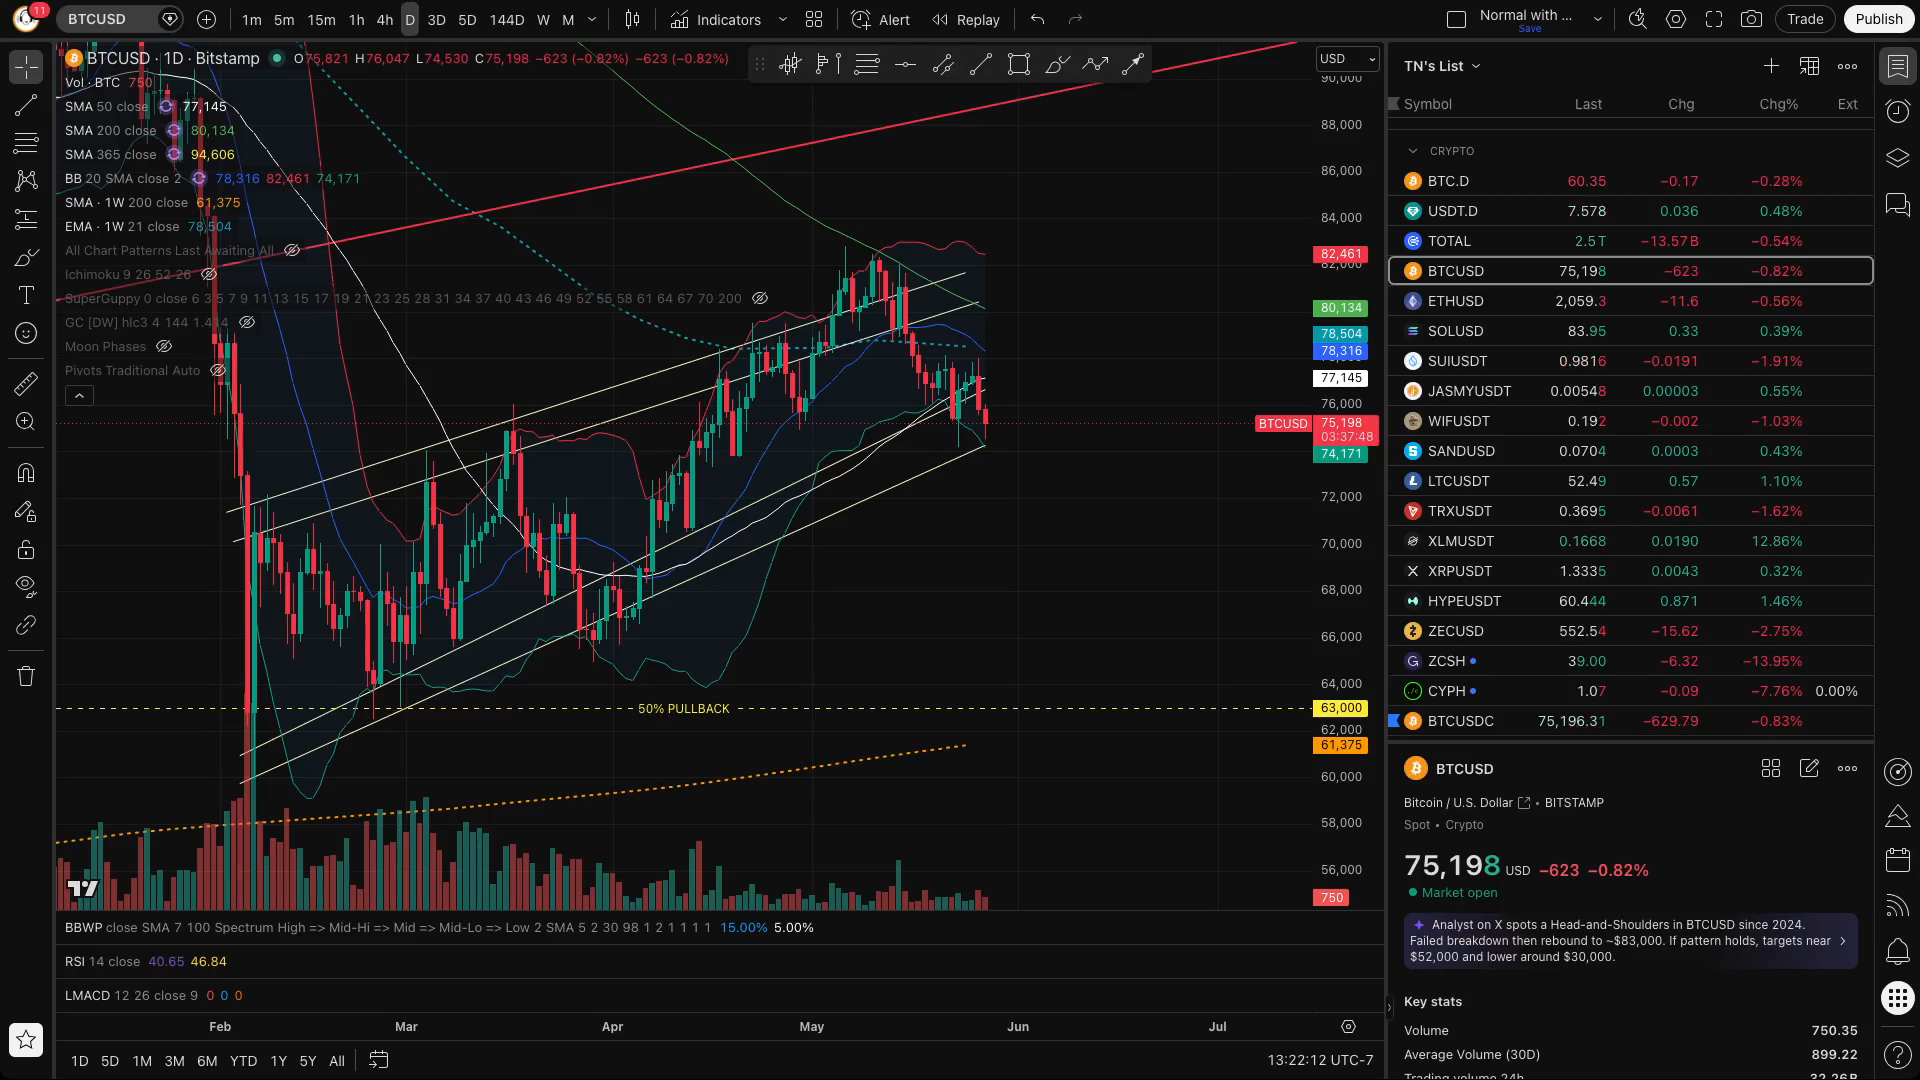Select the ETHUSD watchlist row
The image size is (1920, 1080).
coord(1630,301)
